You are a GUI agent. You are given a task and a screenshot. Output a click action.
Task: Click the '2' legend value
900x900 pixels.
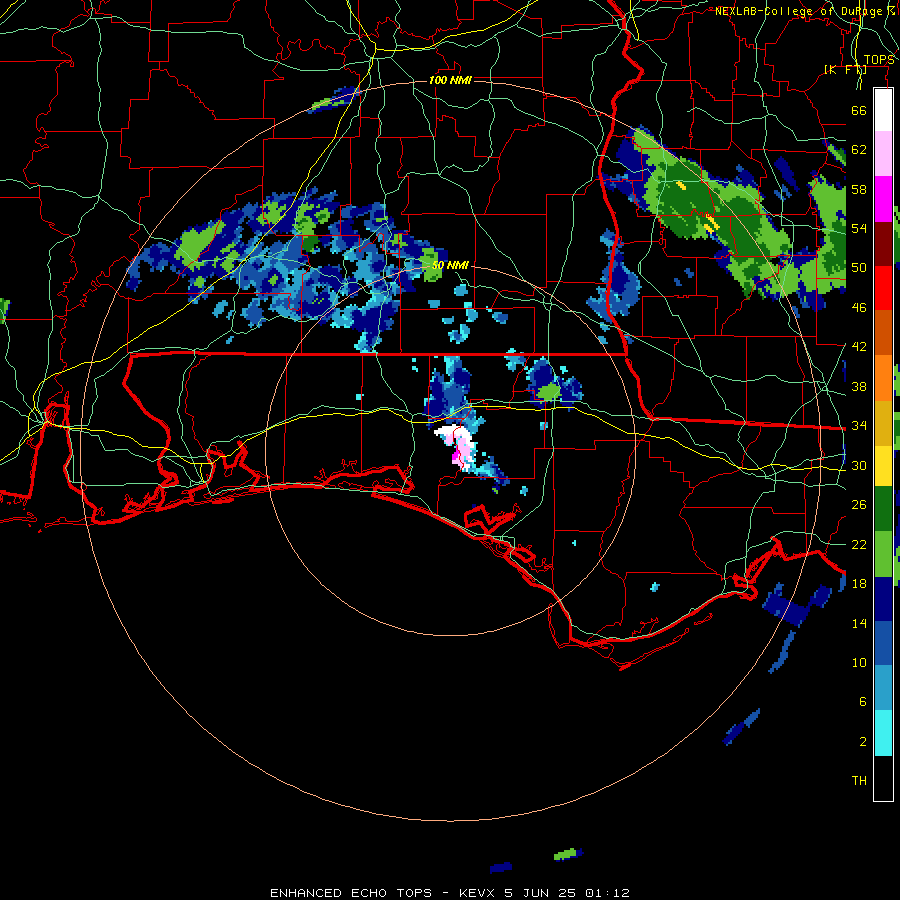click(862, 742)
